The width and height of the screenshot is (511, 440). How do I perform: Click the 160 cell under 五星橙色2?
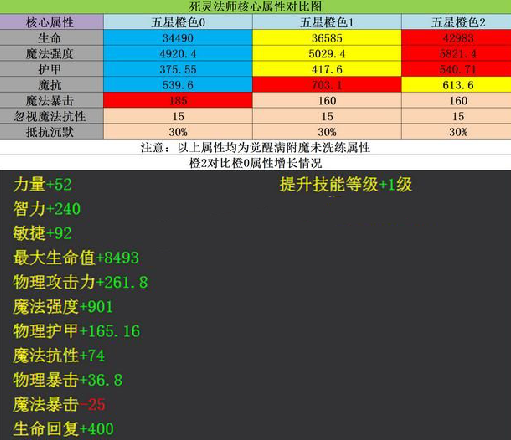[x=456, y=100]
